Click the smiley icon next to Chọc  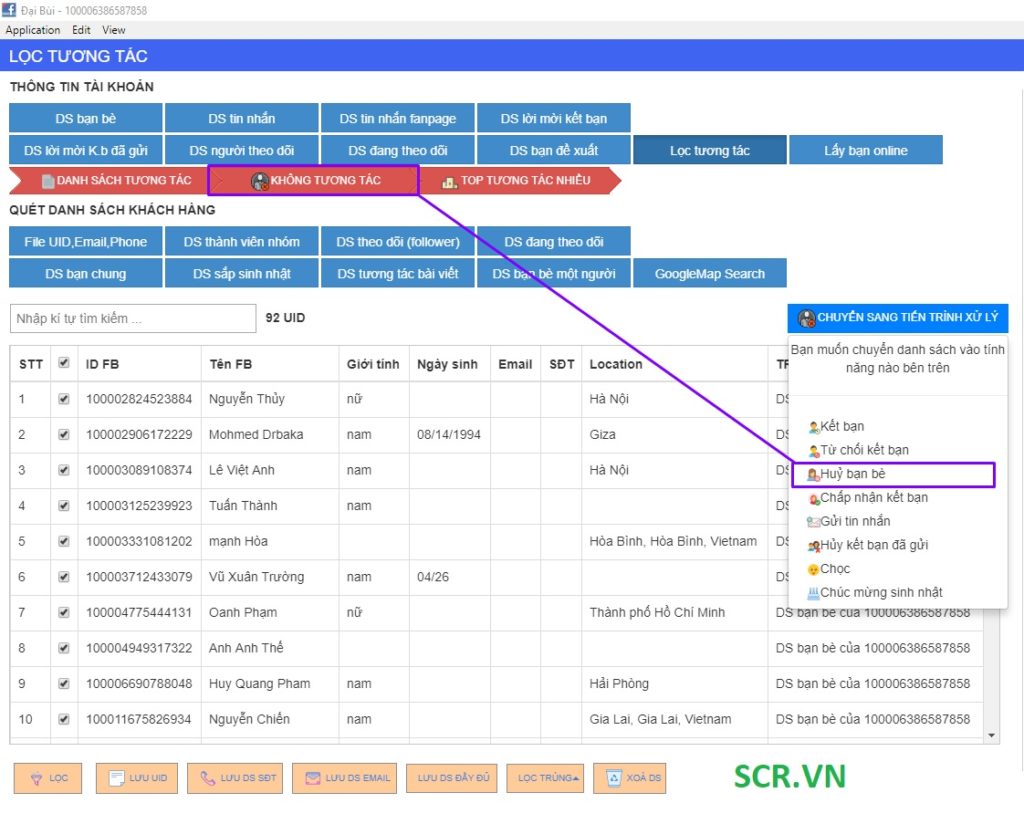tap(813, 569)
